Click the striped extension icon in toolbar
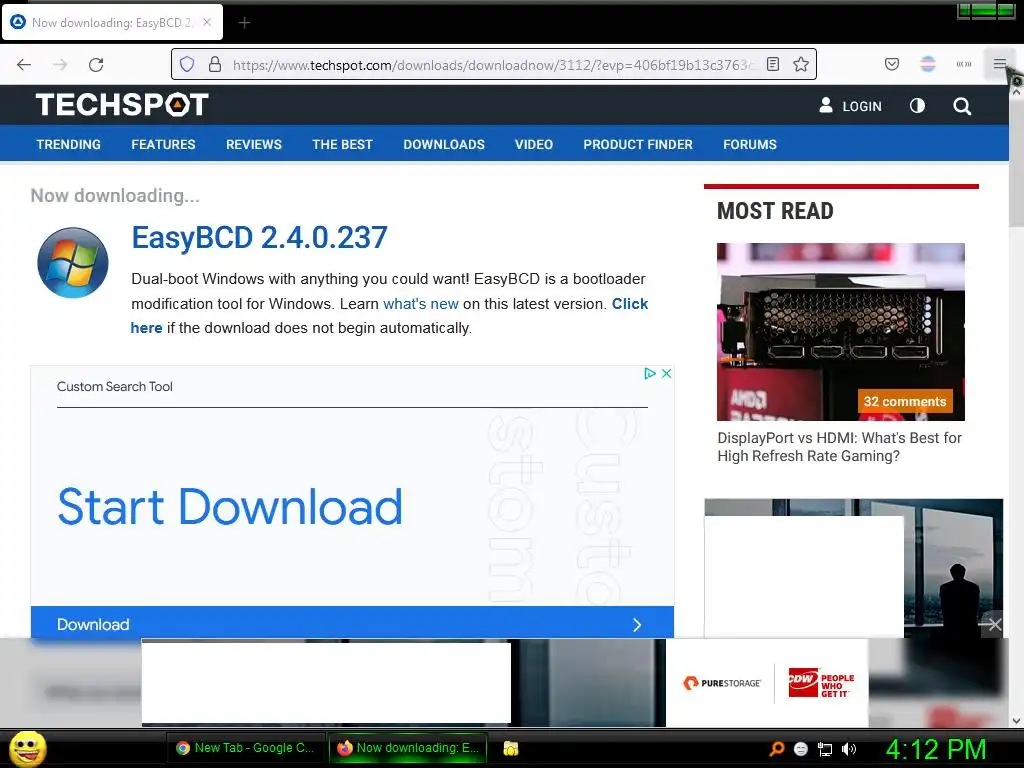Image resolution: width=1024 pixels, height=768 pixels. 927,64
